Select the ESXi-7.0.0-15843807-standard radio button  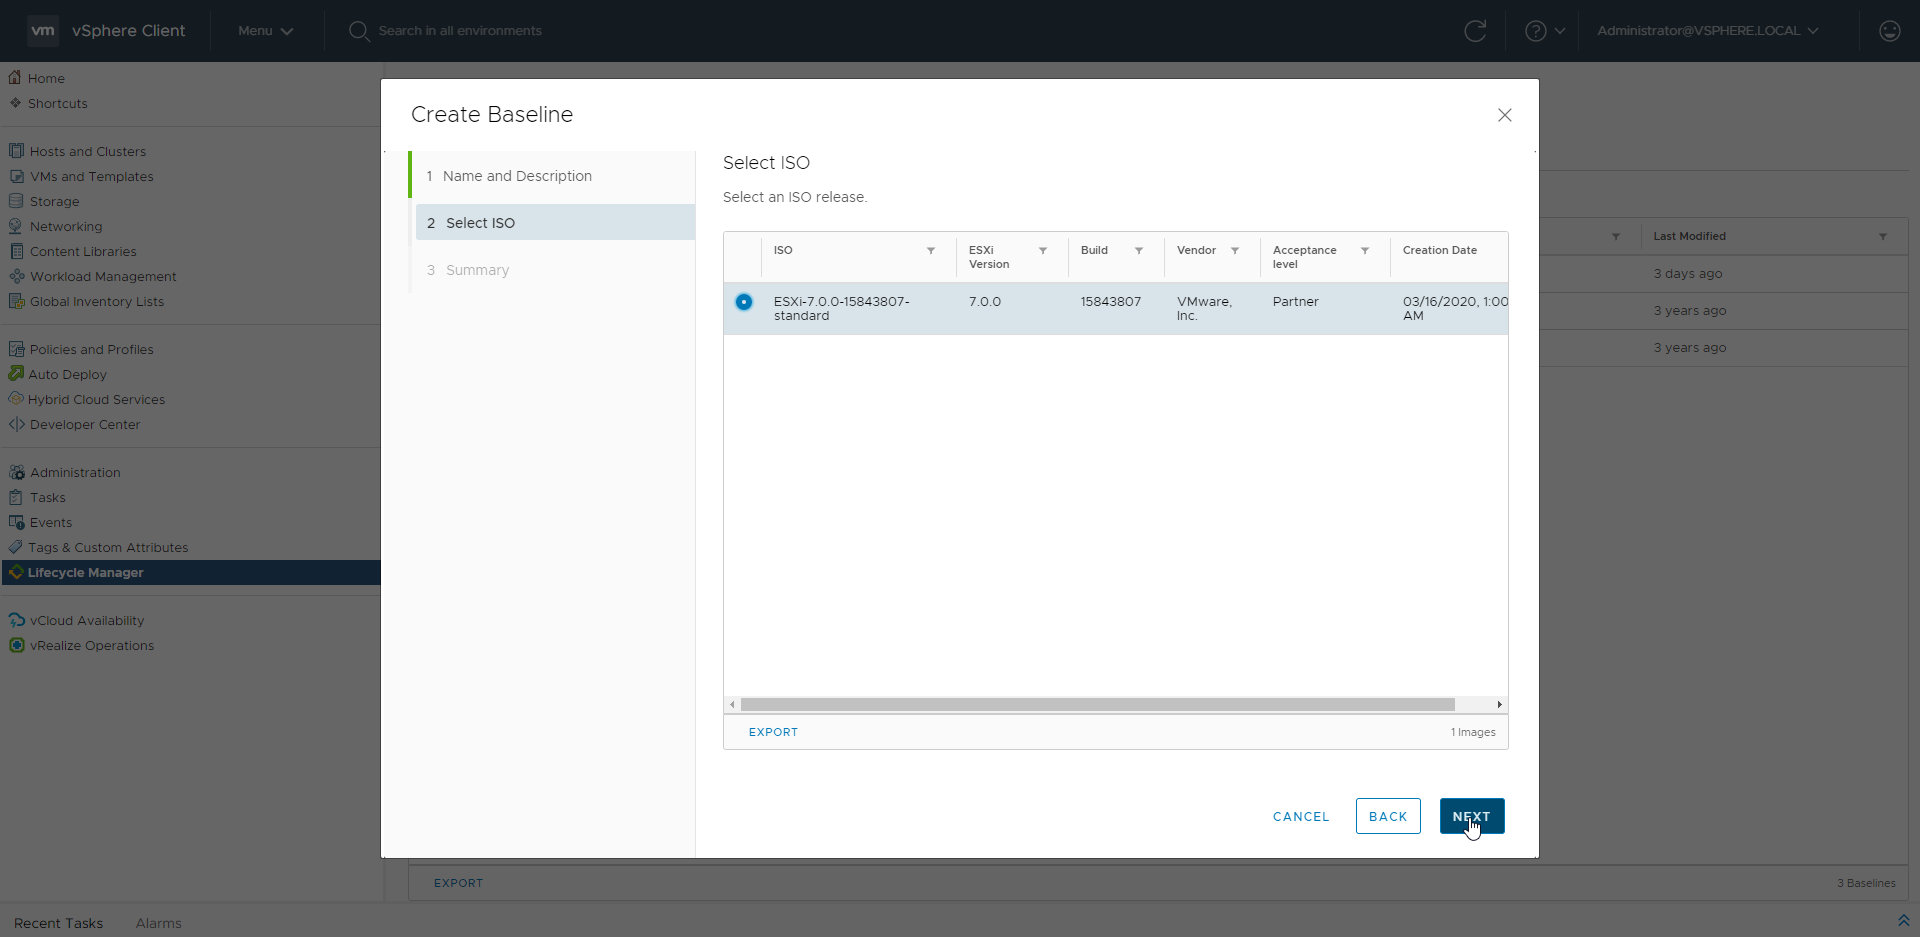[x=744, y=302]
